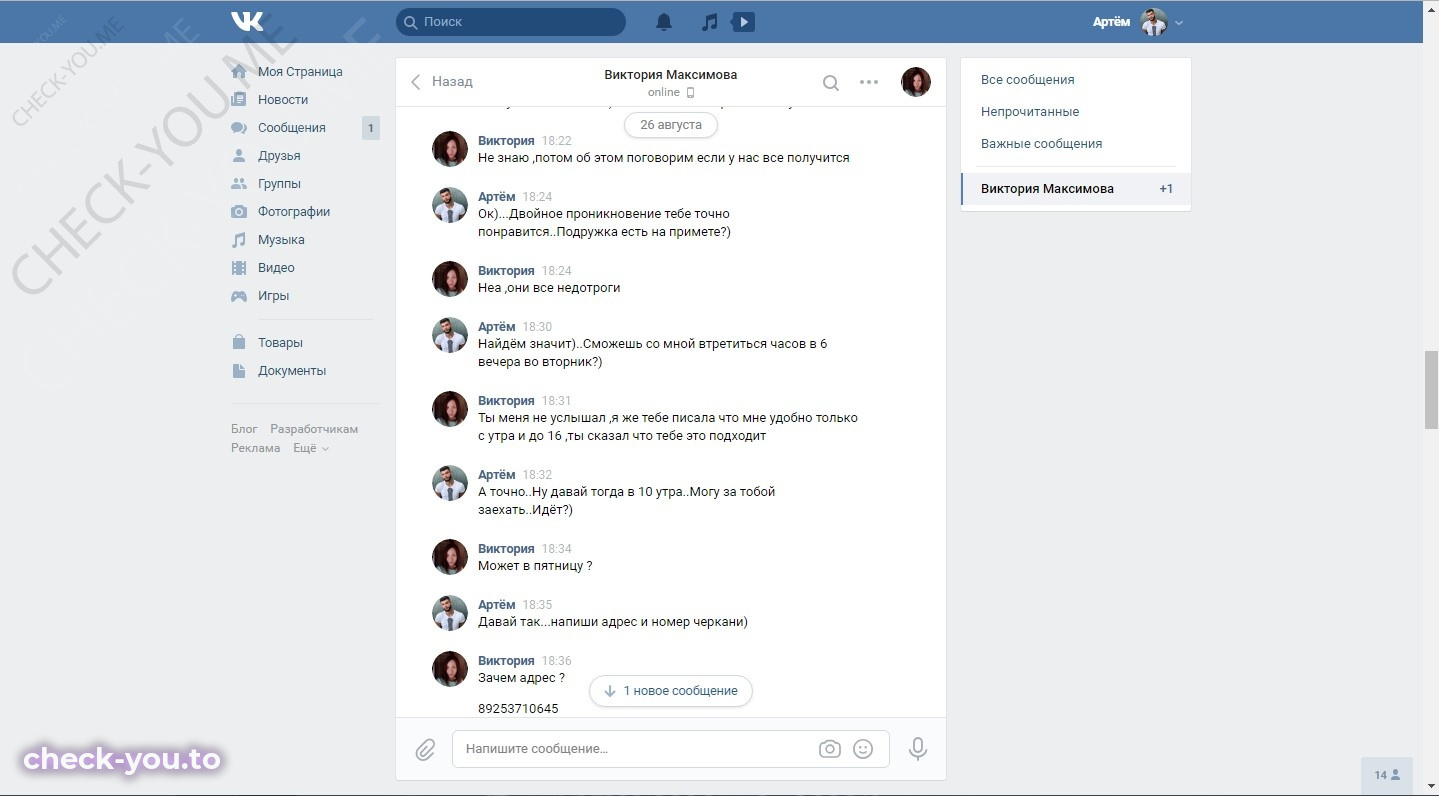The image size is (1439, 796).
Task: Open Игры in sidebar
Action: [273, 296]
